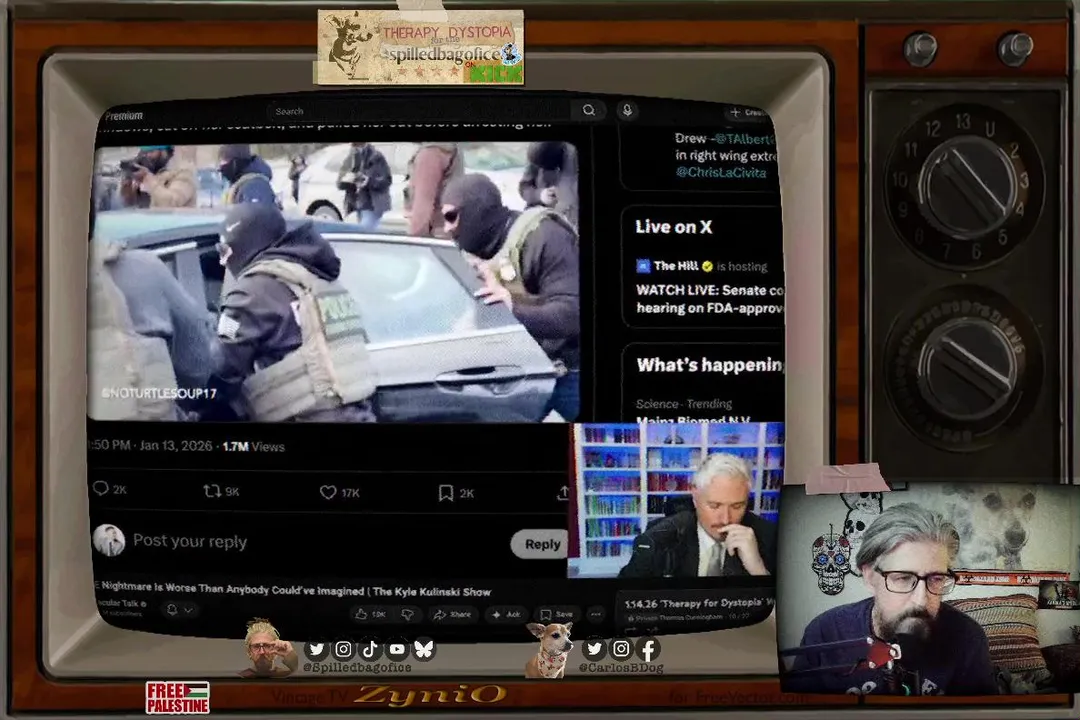This screenshot has height=720, width=1080.
Task: Click the YouTube search magnifier icon
Action: click(588, 110)
